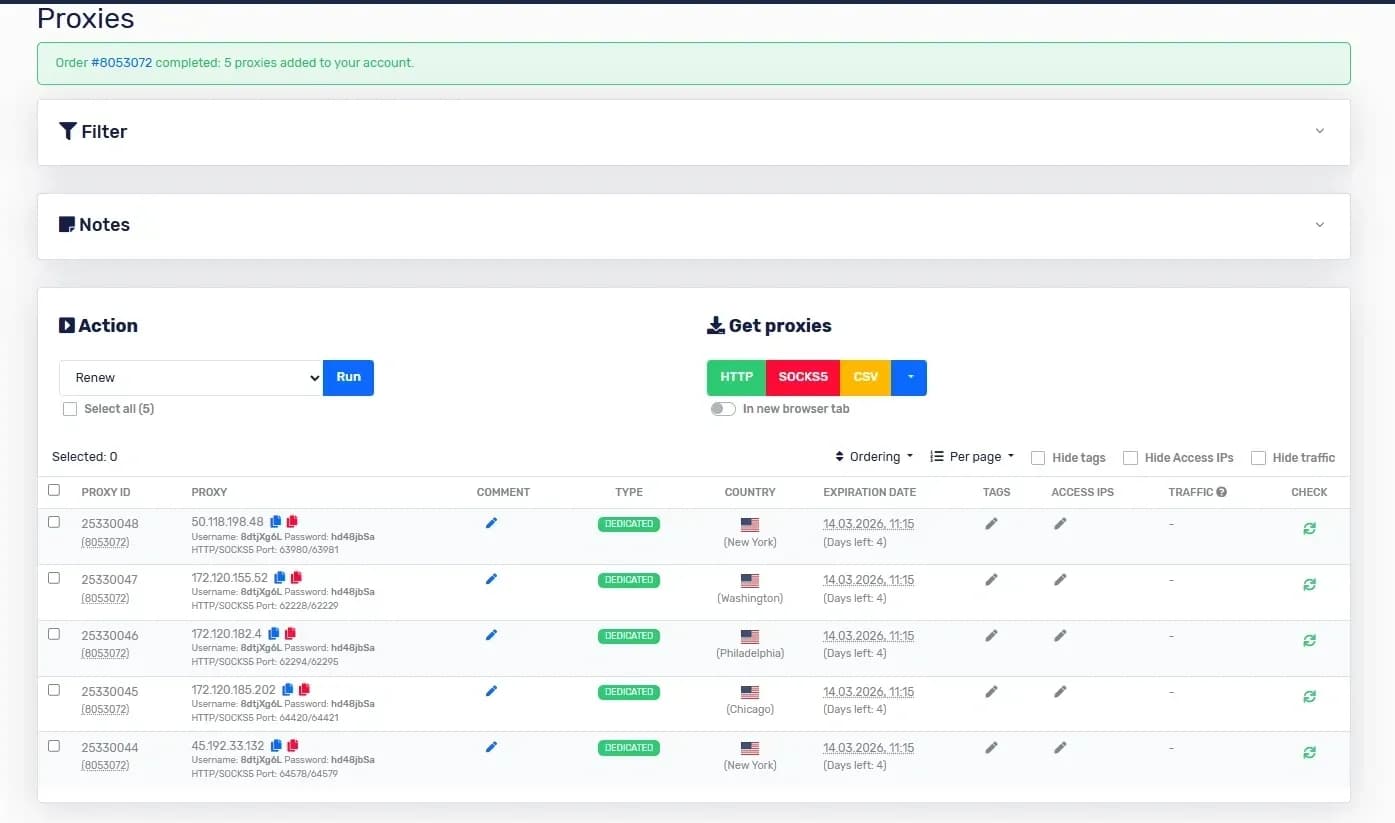
Task: Edit comment for proxy 25330046
Action: point(491,635)
